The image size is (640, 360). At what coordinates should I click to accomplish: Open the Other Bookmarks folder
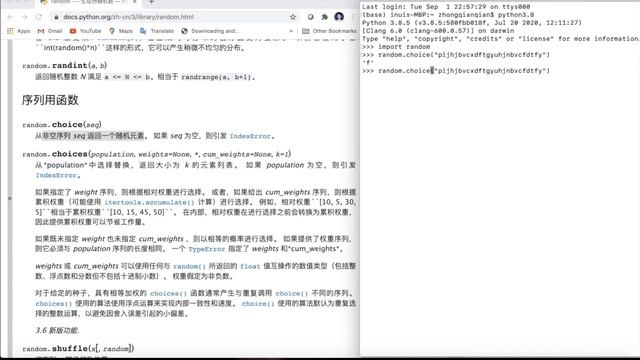[x=329, y=31]
